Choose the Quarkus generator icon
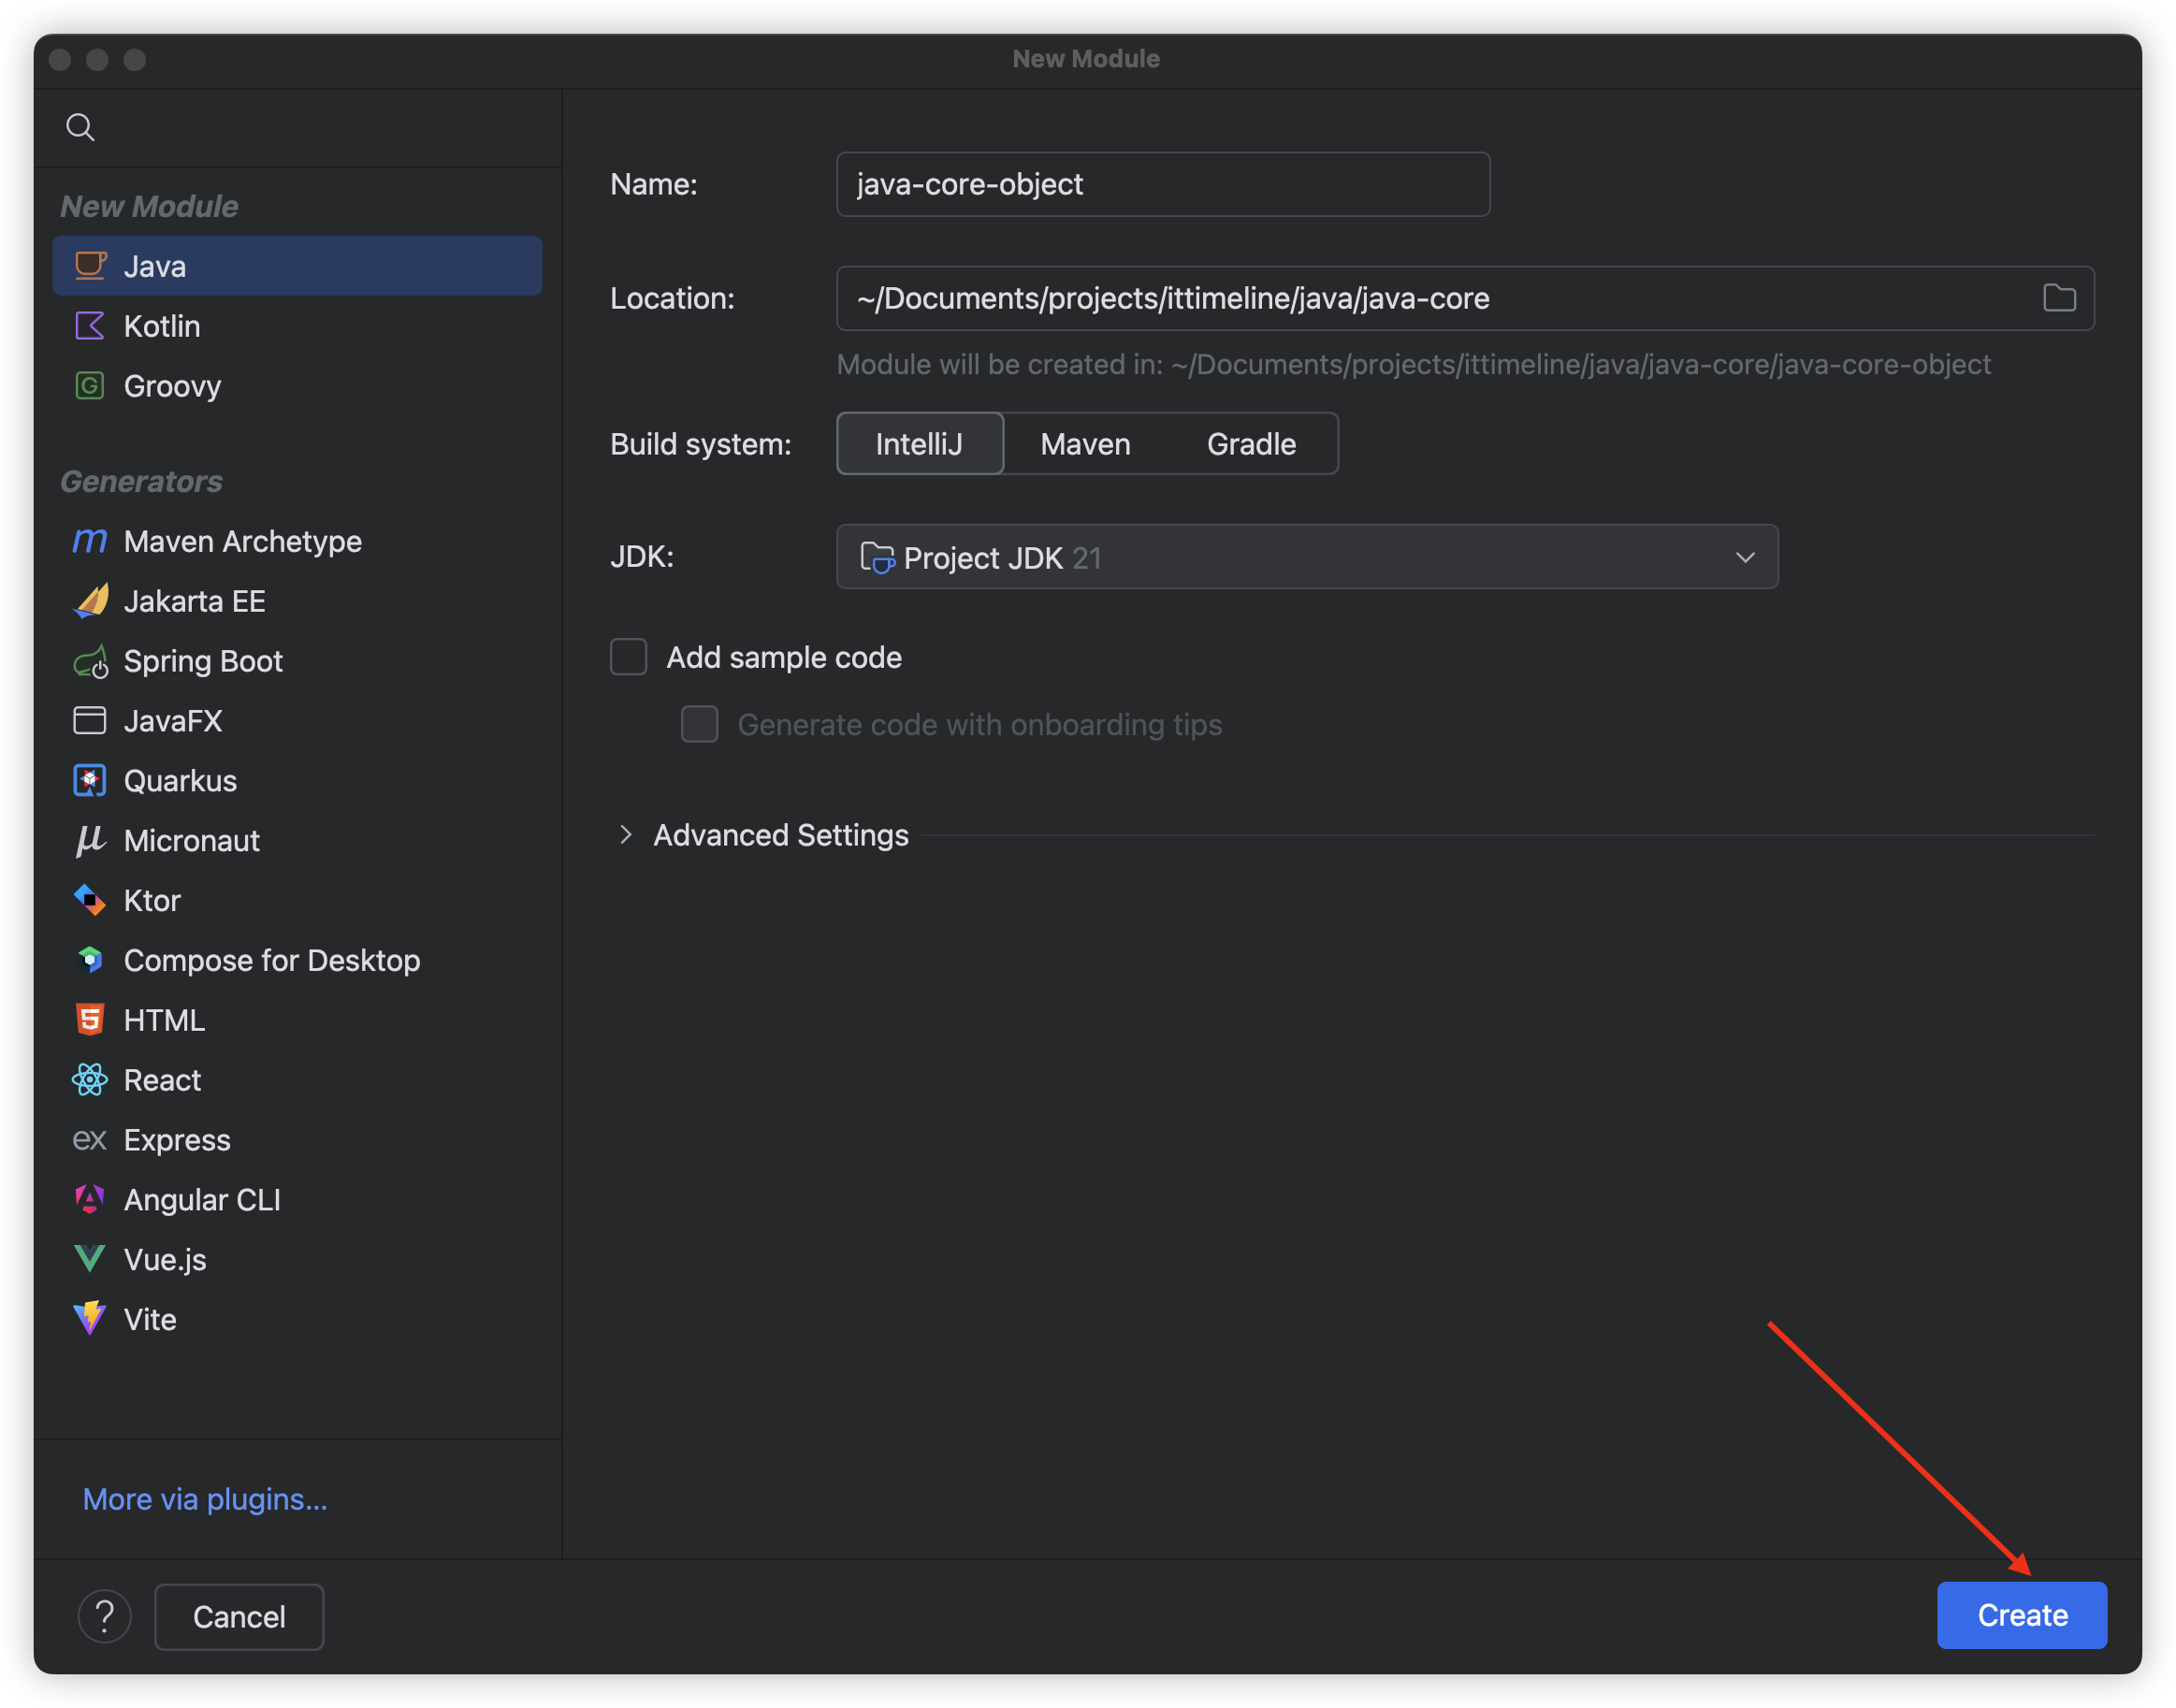2176x1708 pixels. click(90, 781)
